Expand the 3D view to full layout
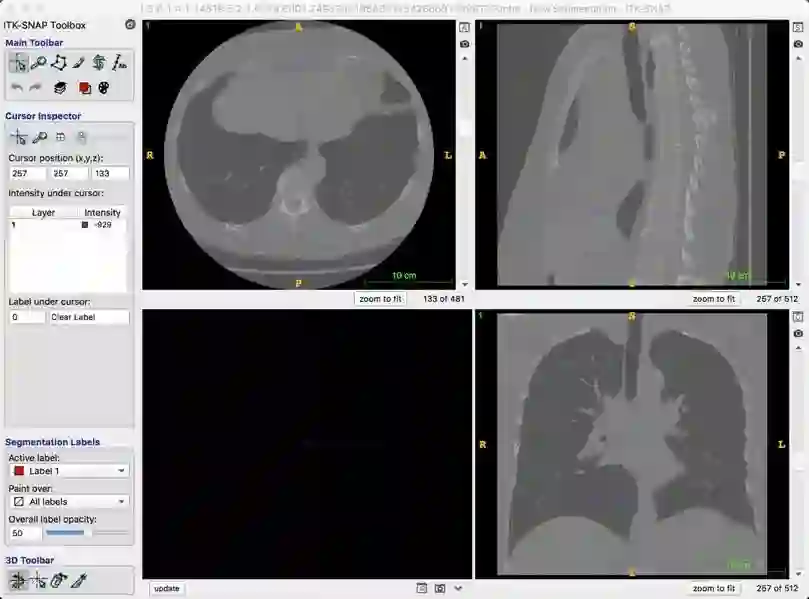The image size is (809, 599). point(422,588)
